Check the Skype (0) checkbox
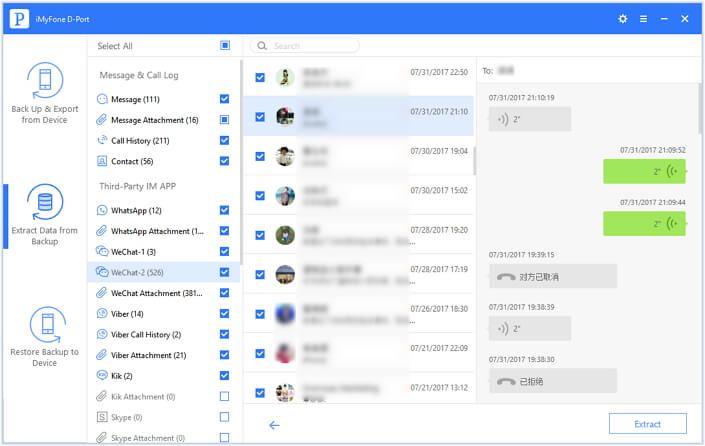The width and height of the screenshot is (705, 446). (224, 417)
